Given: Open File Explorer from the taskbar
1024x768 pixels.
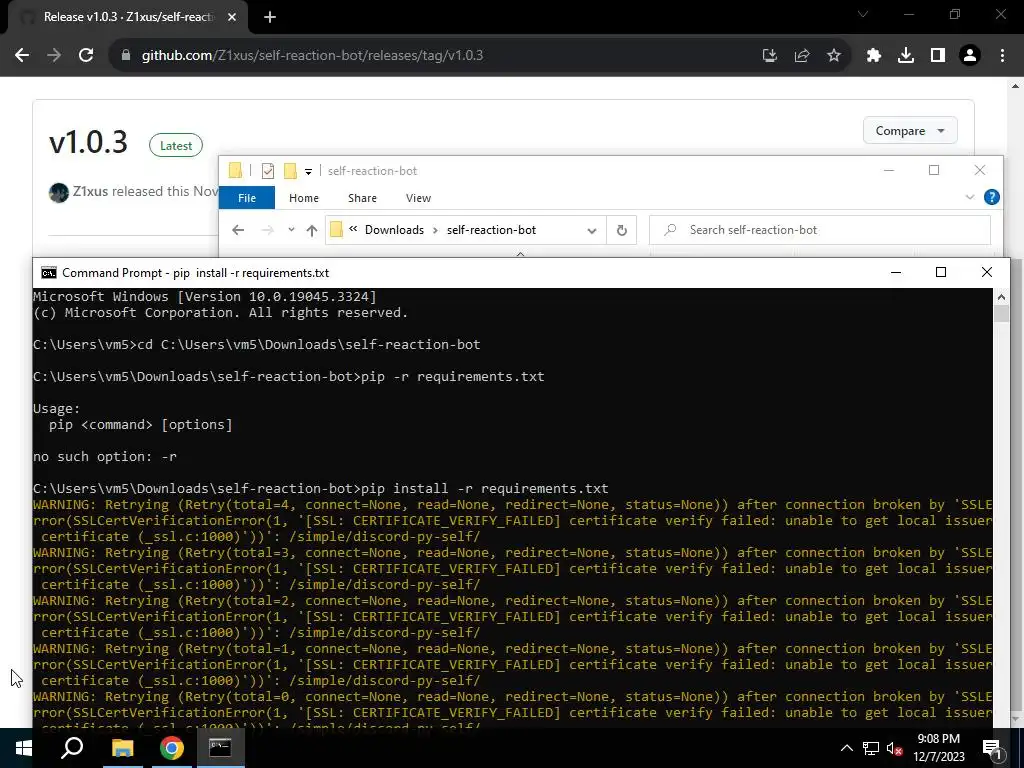Looking at the screenshot, I should pyautogui.click(x=122, y=748).
